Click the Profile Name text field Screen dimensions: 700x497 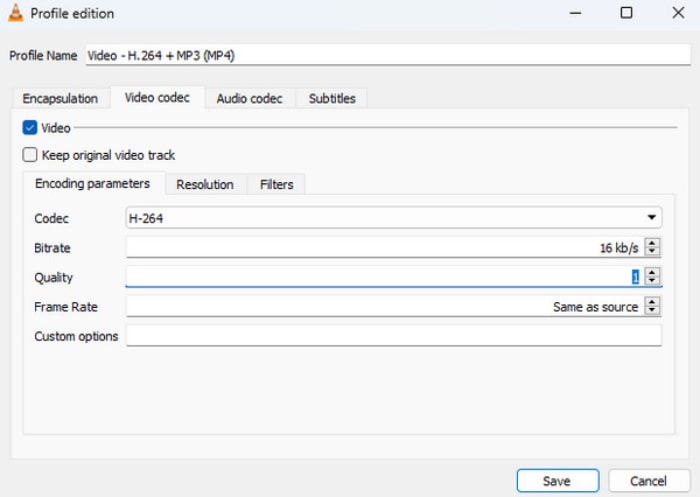click(x=388, y=55)
